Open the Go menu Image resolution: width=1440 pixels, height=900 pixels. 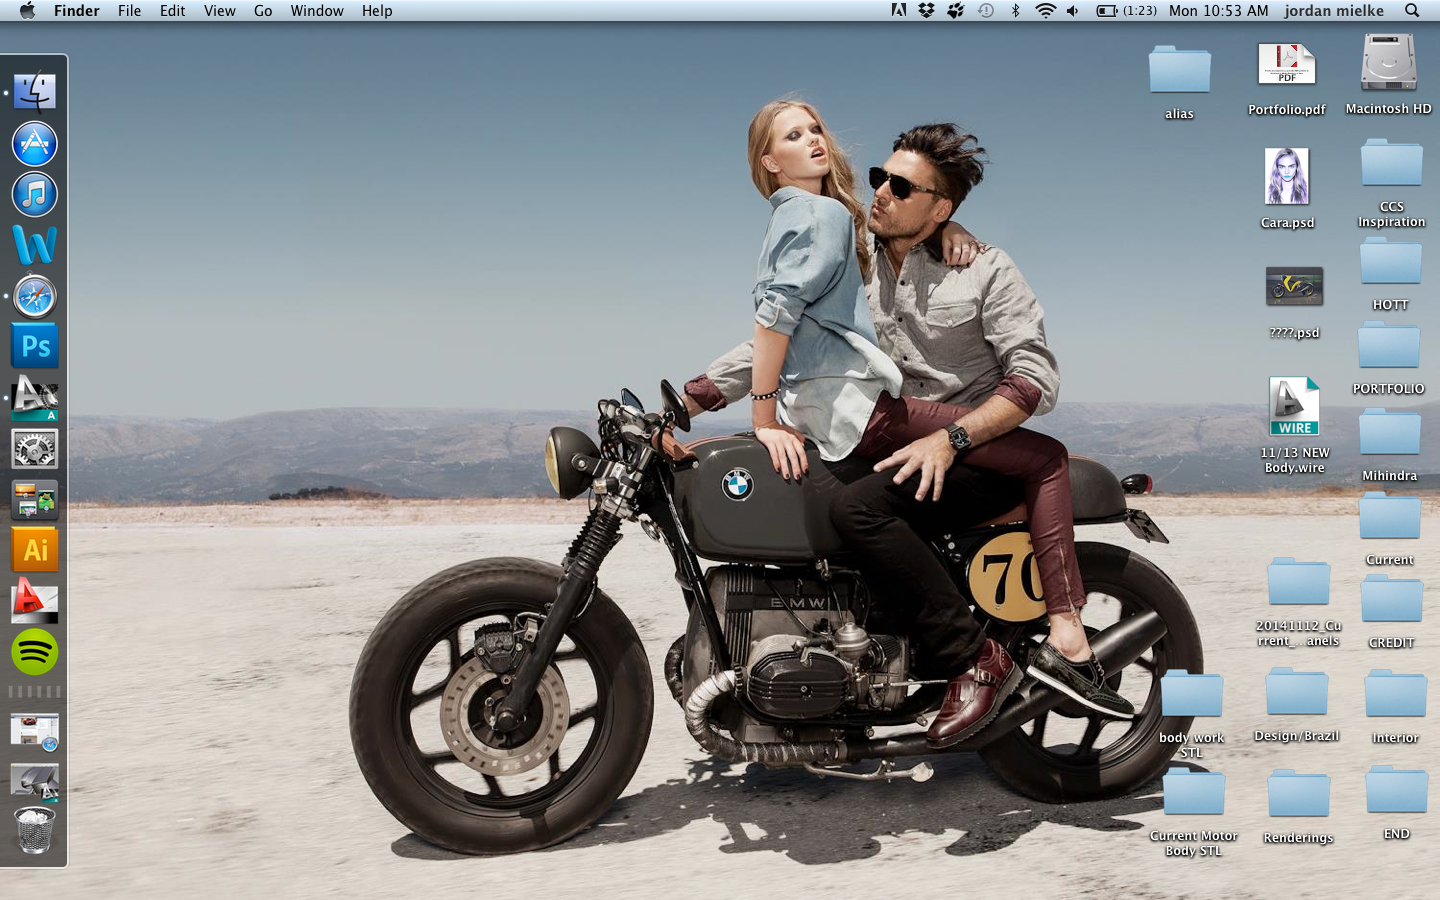pyautogui.click(x=263, y=10)
